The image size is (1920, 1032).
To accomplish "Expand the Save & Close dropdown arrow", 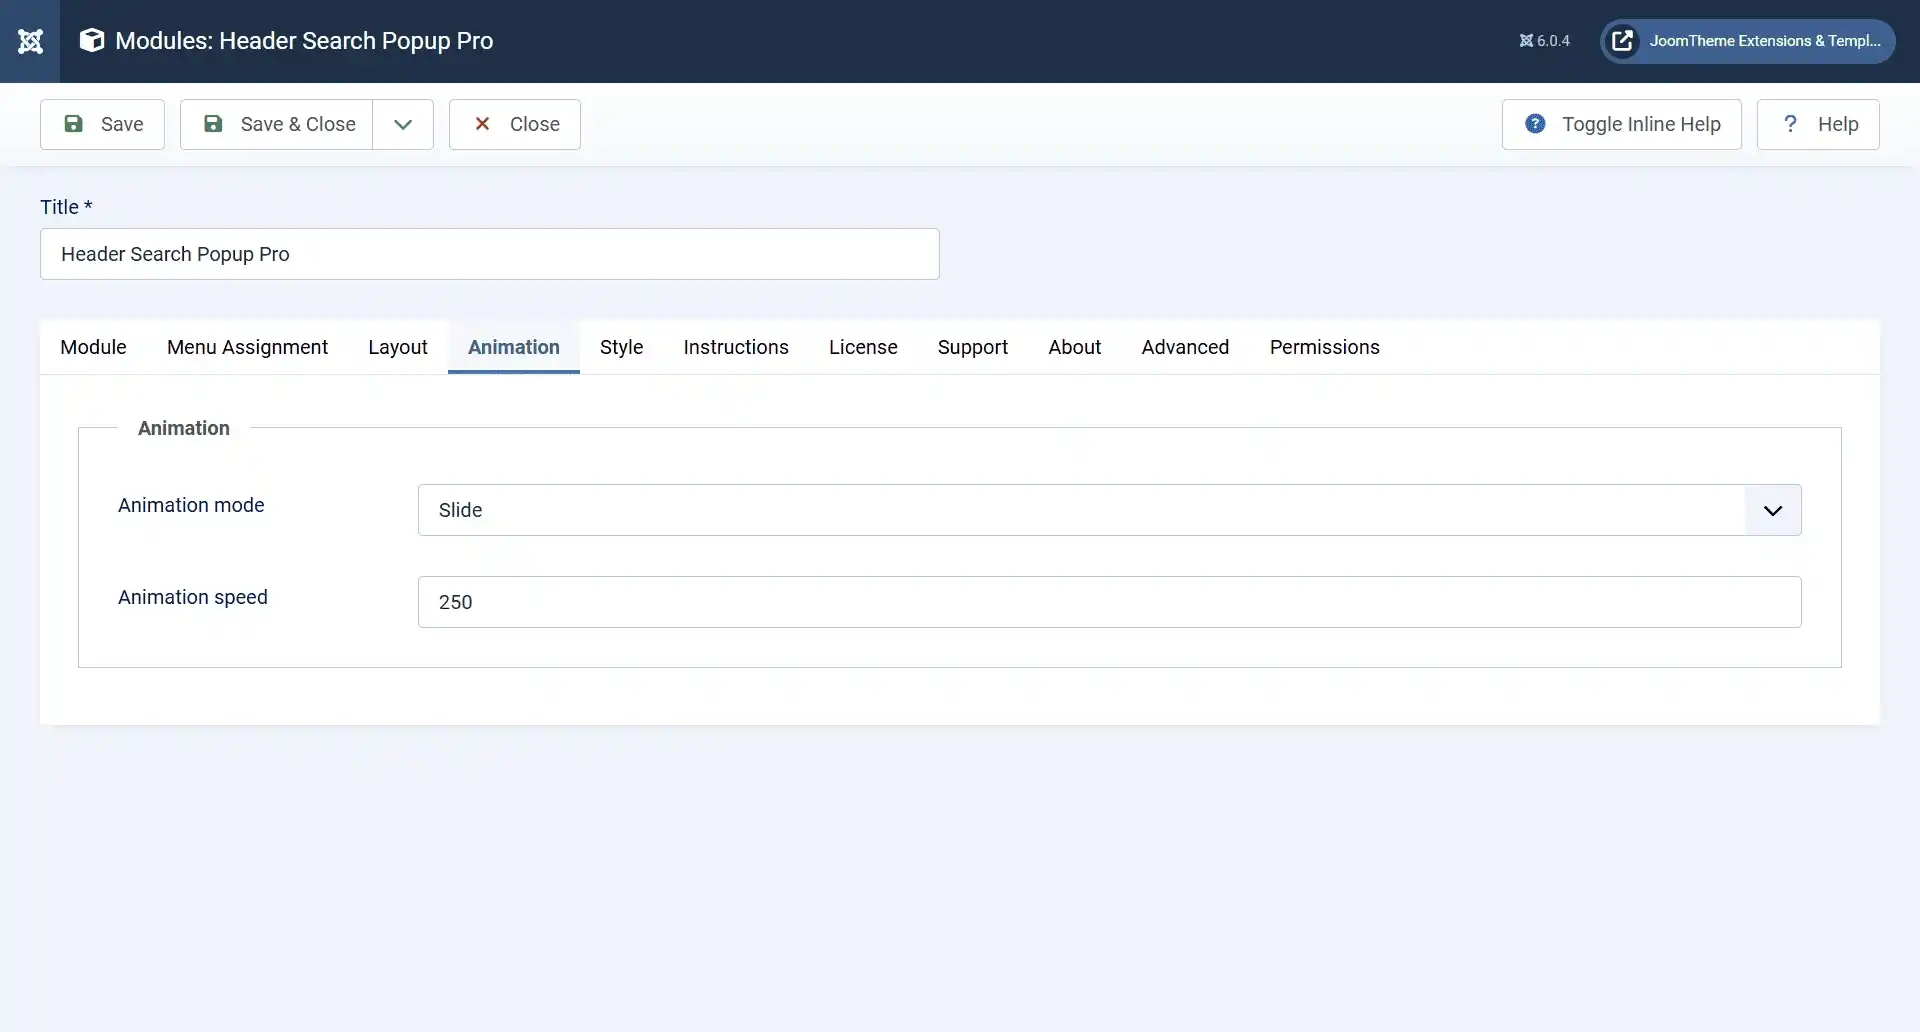I will coord(403,124).
